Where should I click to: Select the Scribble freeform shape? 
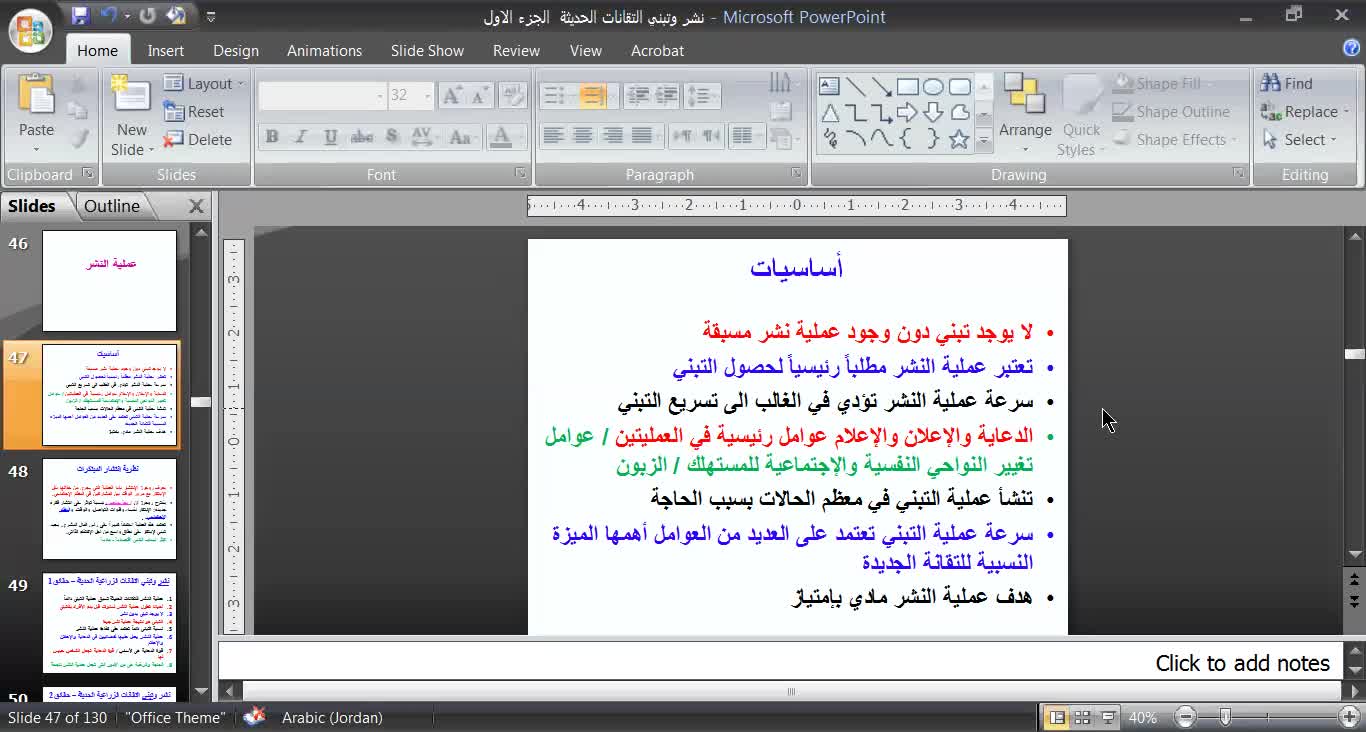click(x=829, y=139)
